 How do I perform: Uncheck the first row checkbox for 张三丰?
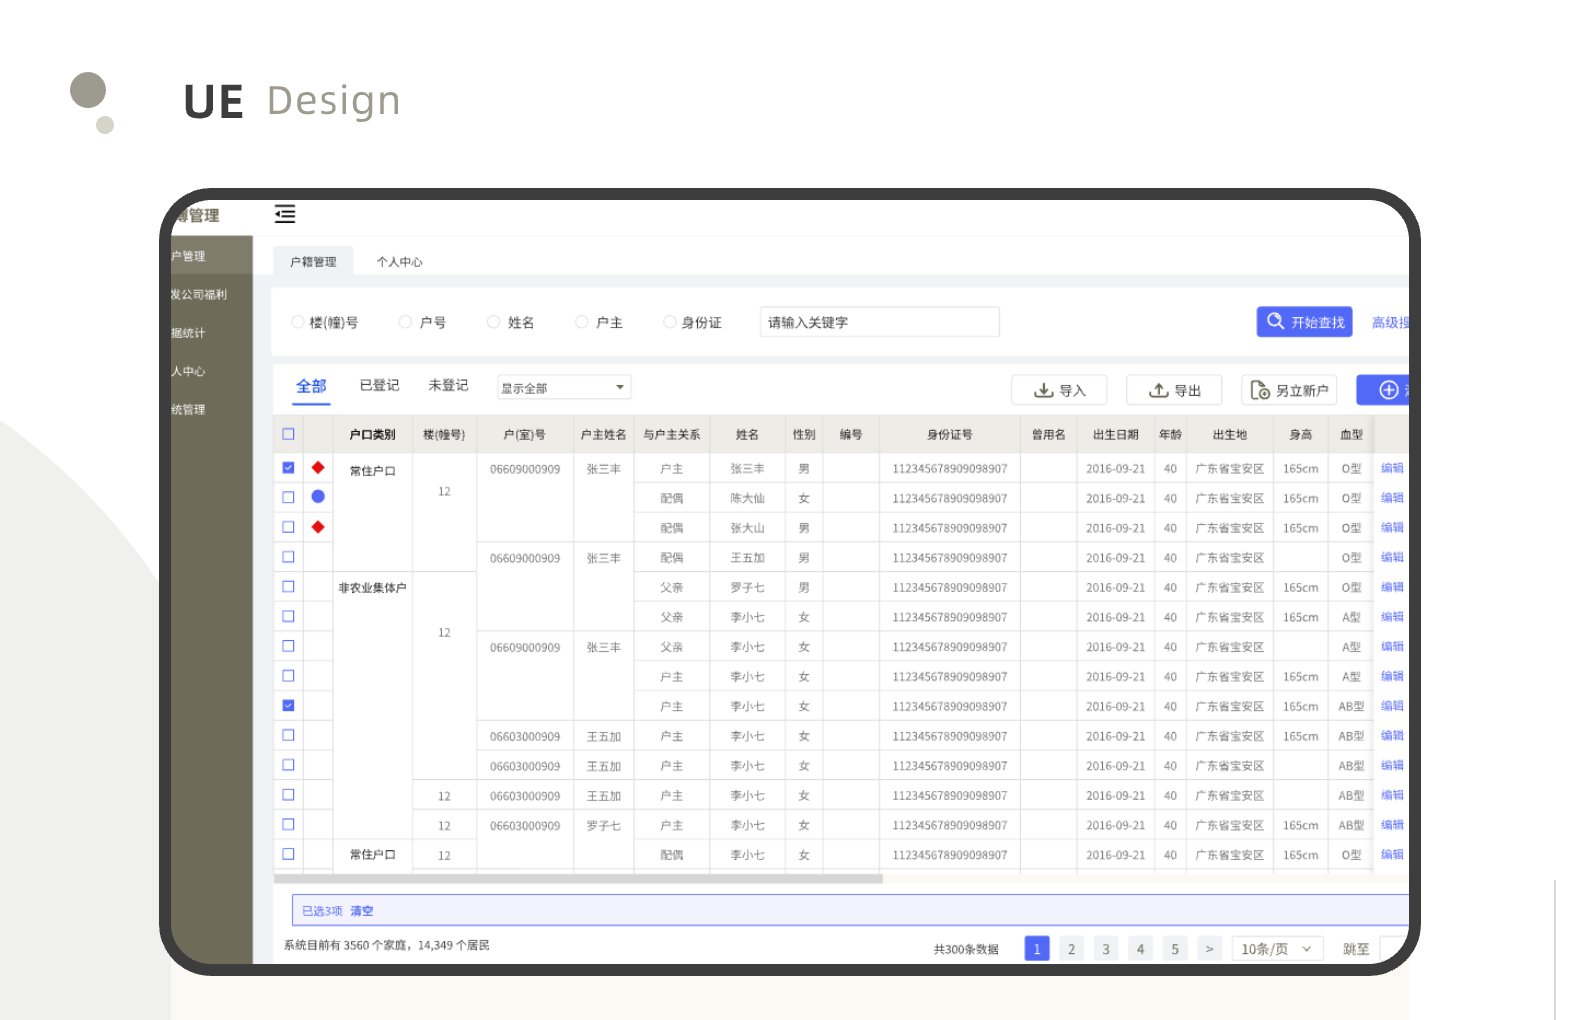tap(289, 468)
